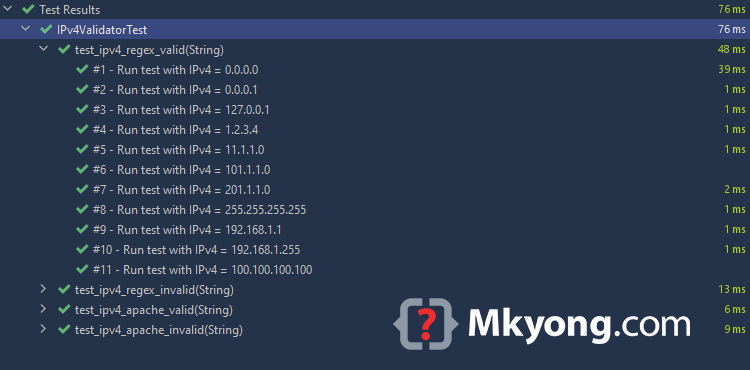Collapse the IPv4ValidatorTest node
The height and width of the screenshot is (370, 750).
click(x=25, y=29)
